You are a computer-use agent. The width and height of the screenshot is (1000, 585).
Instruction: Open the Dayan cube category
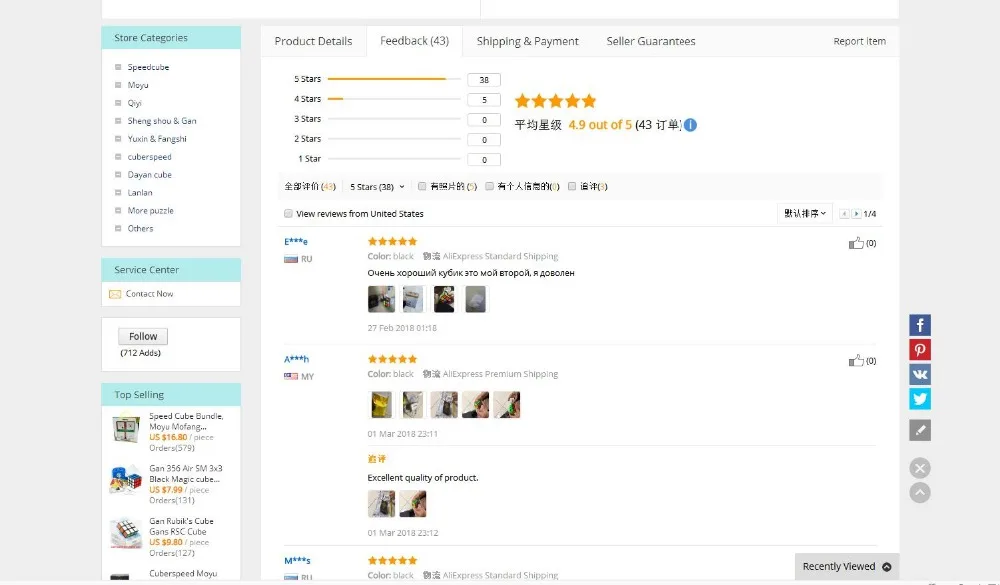[149, 174]
